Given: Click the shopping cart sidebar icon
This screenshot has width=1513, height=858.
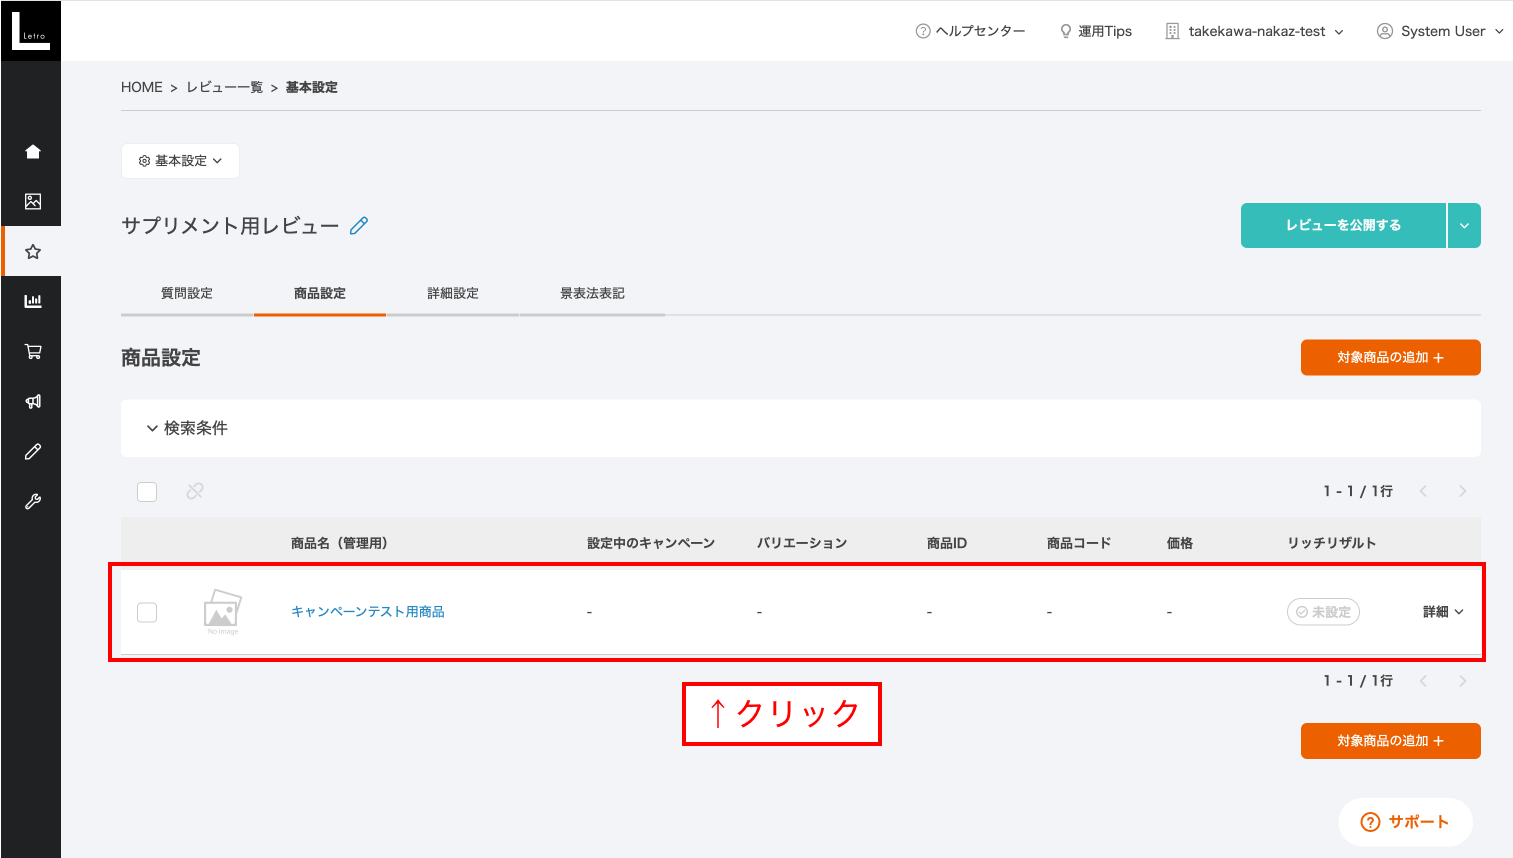Looking at the screenshot, I should (x=33, y=352).
